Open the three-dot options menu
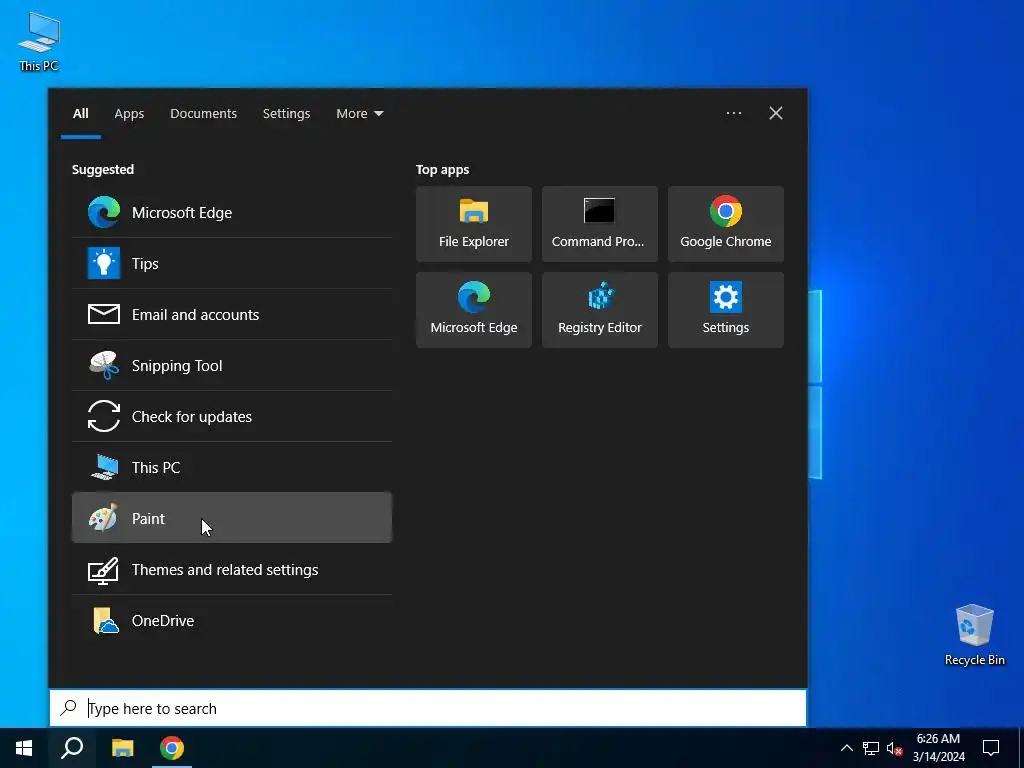Viewport: 1024px width, 768px height. click(733, 113)
